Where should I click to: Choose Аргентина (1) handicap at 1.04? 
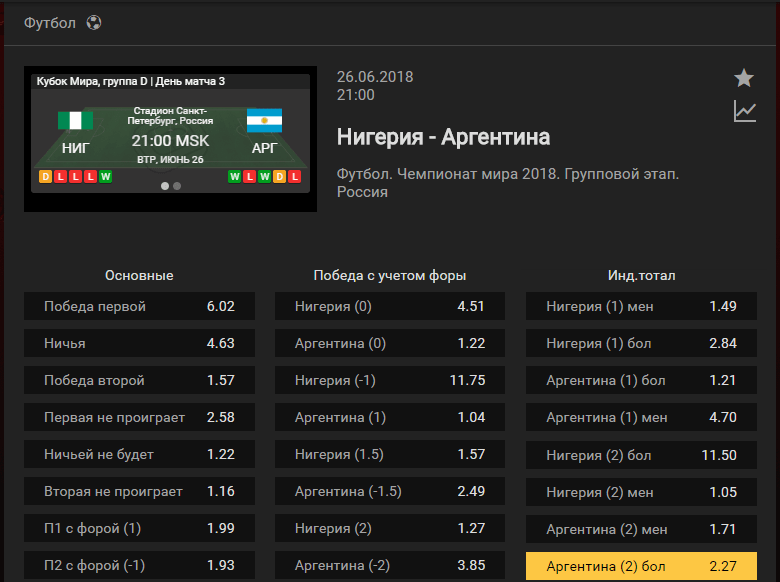pos(390,417)
